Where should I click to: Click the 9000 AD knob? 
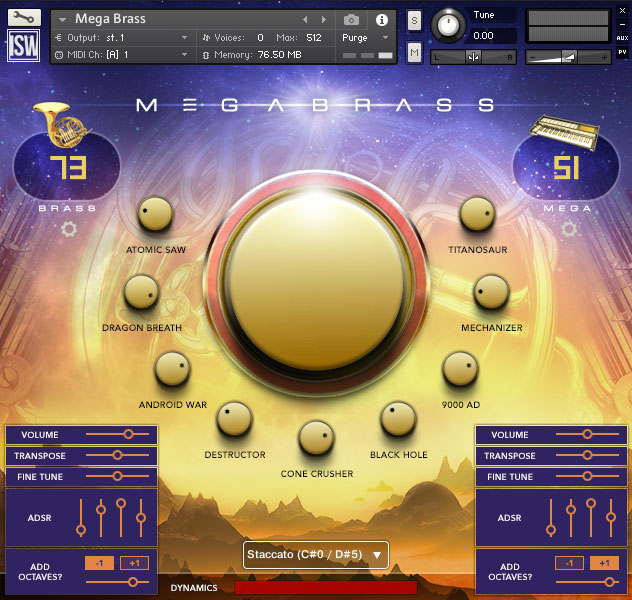click(460, 369)
